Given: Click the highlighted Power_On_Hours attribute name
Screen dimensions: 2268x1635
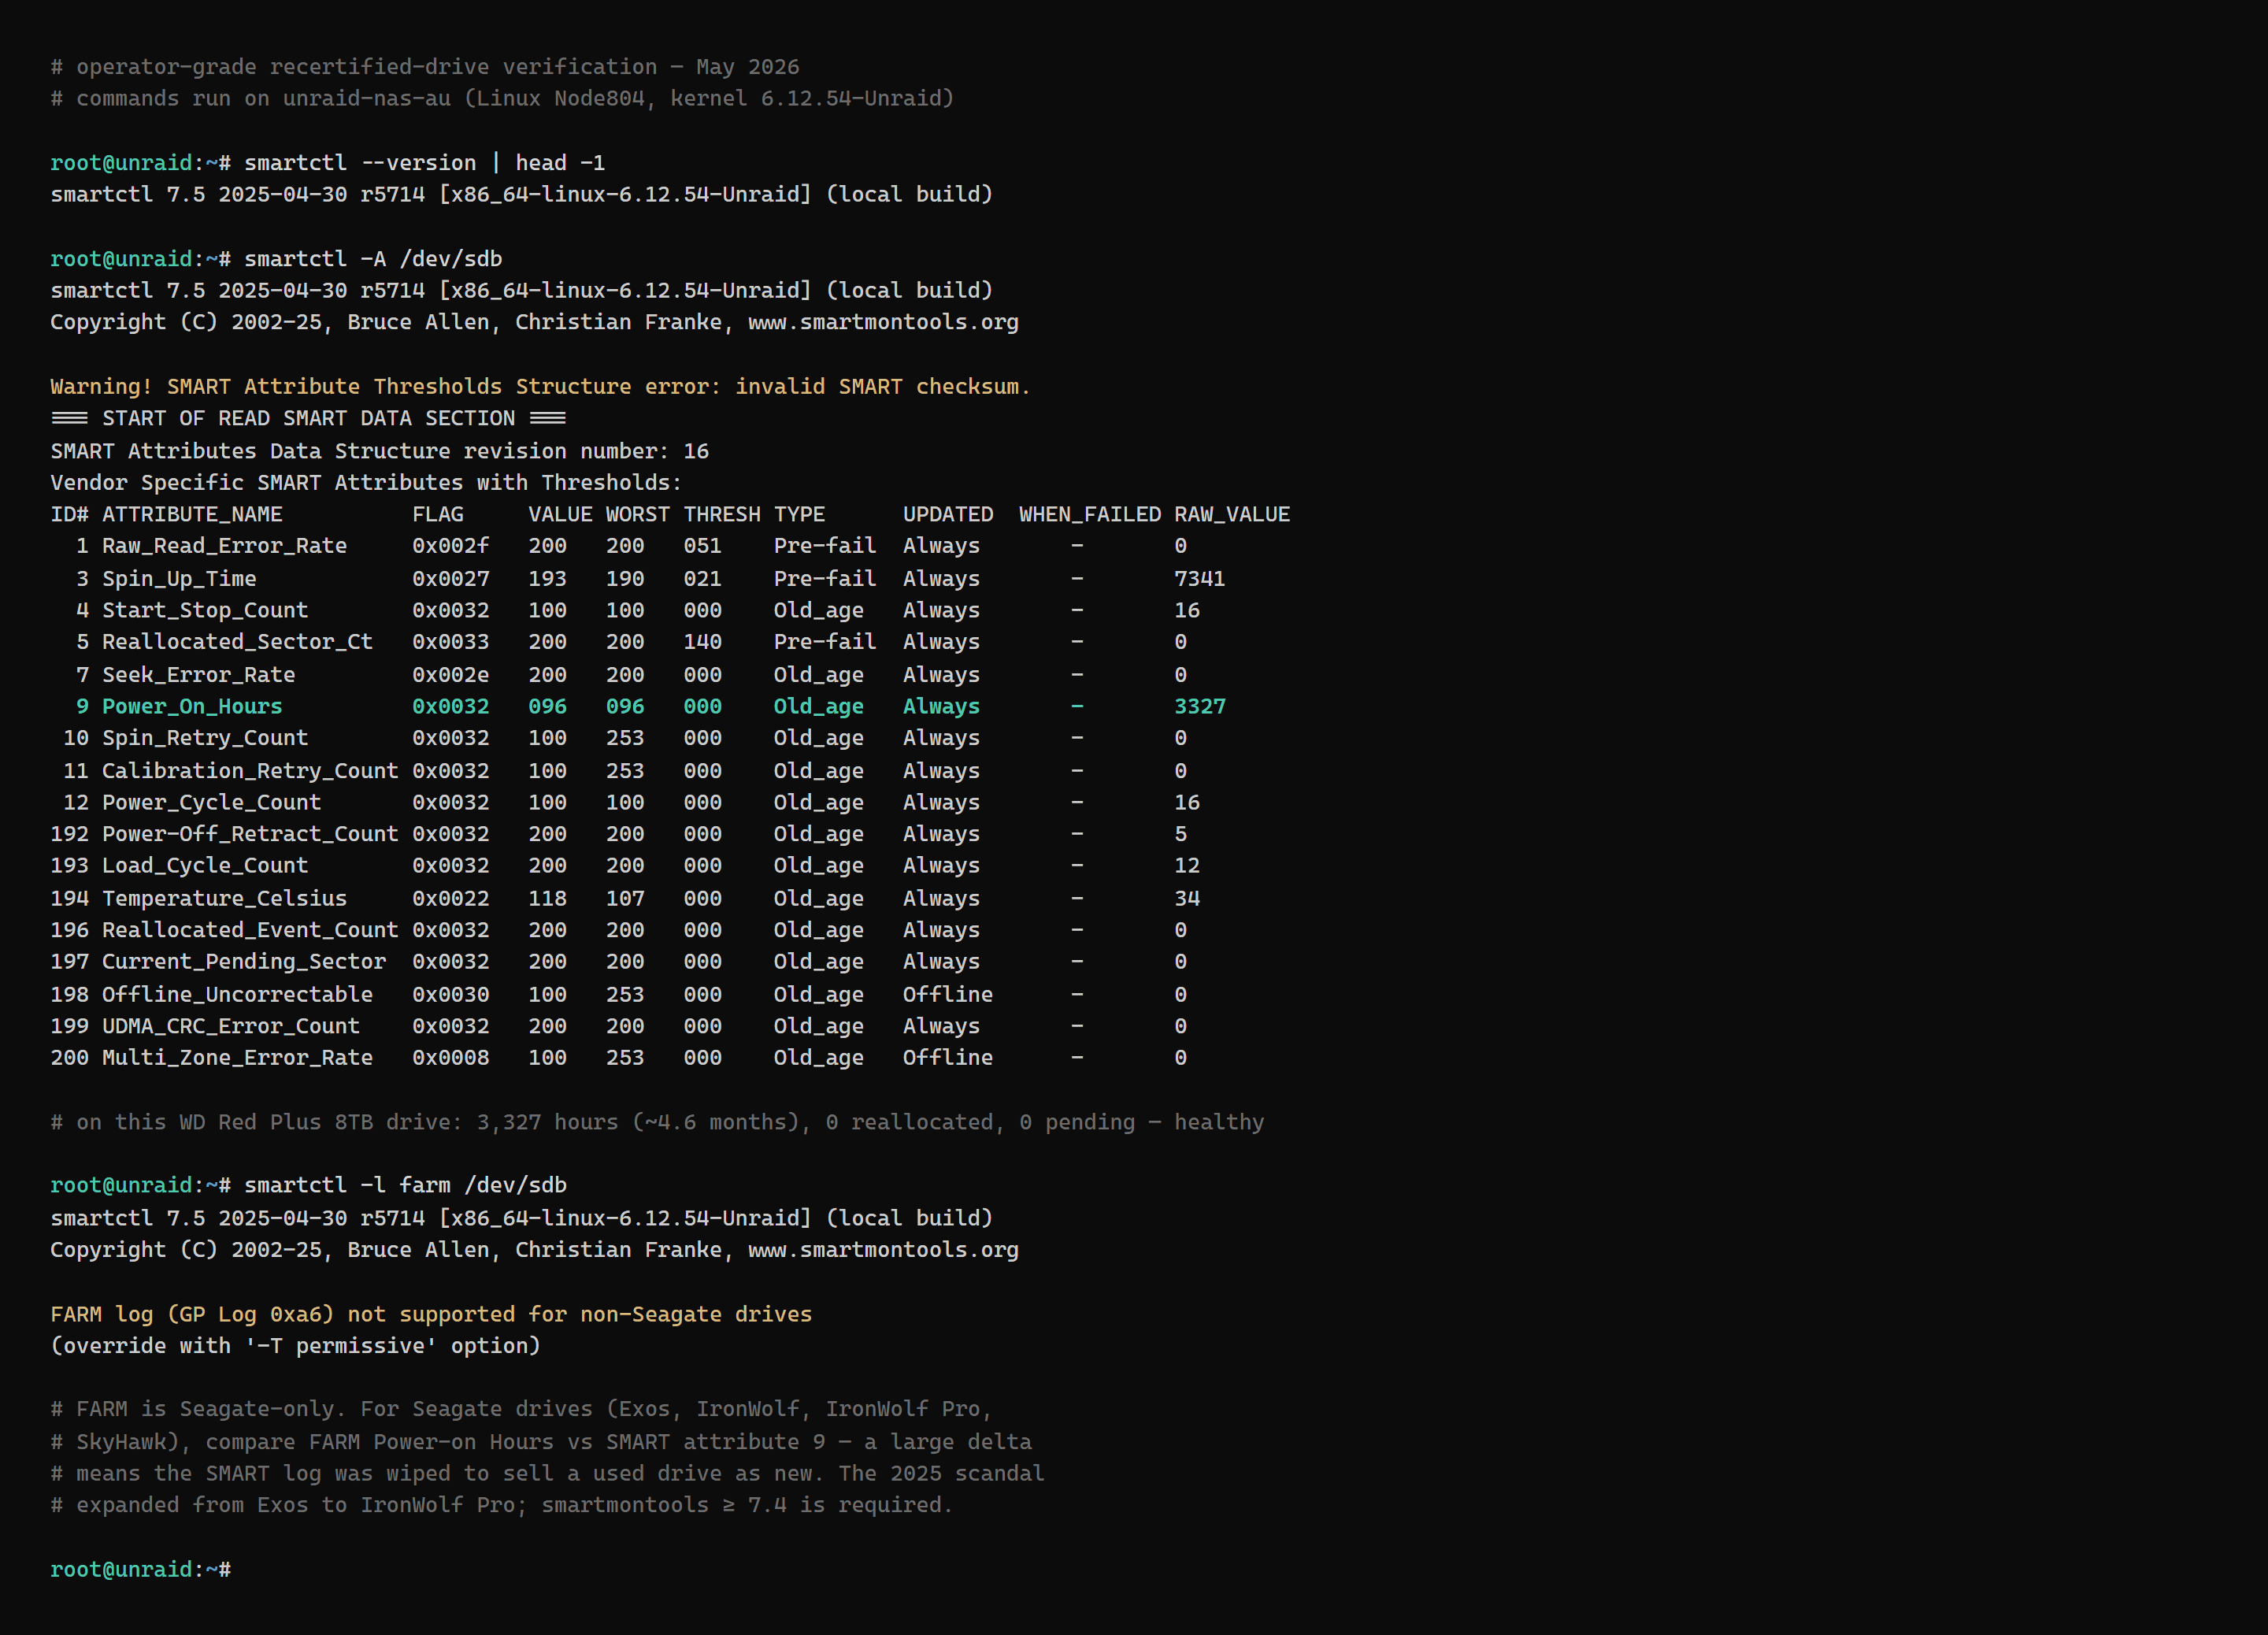Looking at the screenshot, I should 192,706.
